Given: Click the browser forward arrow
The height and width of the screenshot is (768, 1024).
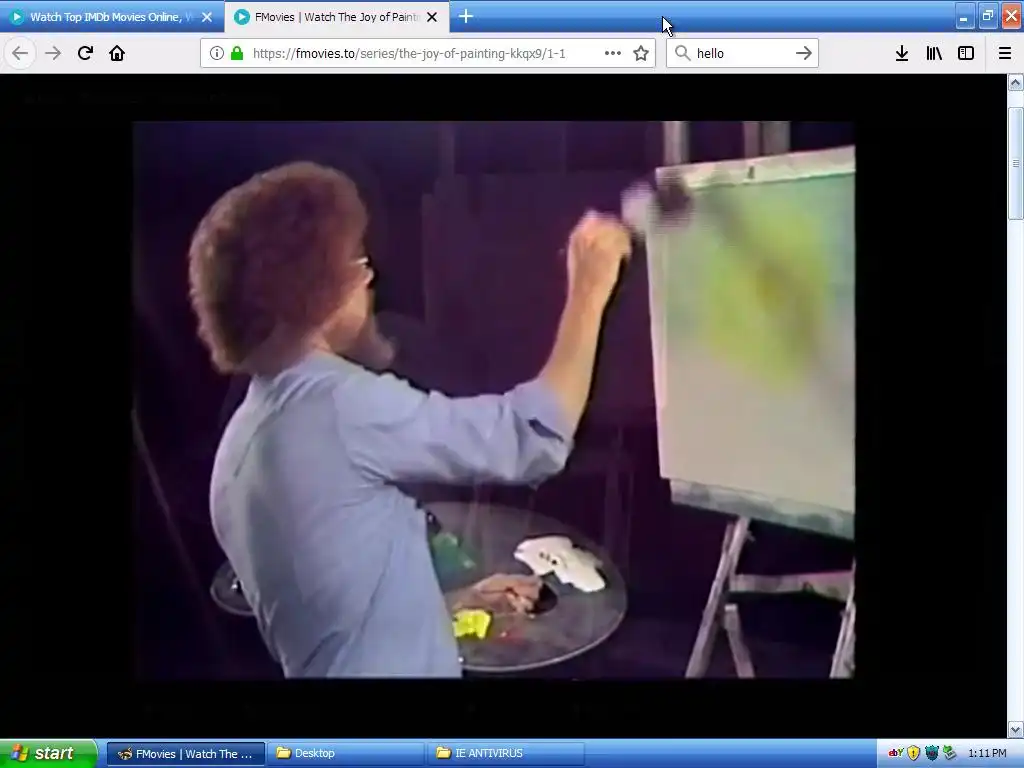Looking at the screenshot, I should click(53, 54).
